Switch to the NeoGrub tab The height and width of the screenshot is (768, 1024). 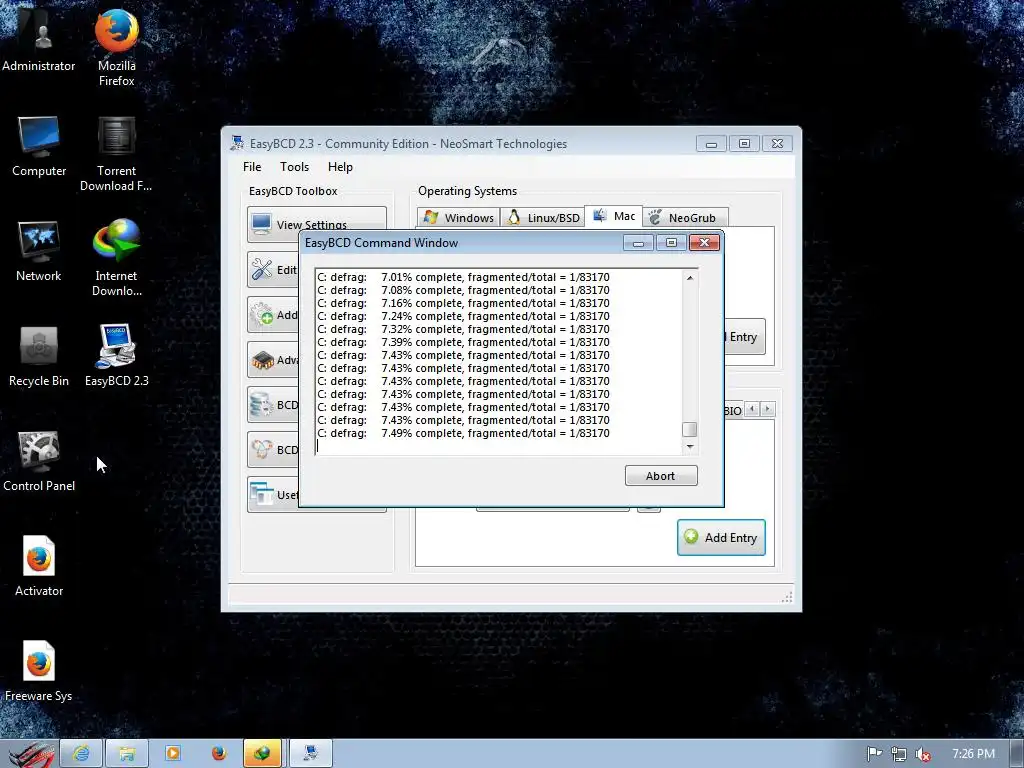[684, 217]
